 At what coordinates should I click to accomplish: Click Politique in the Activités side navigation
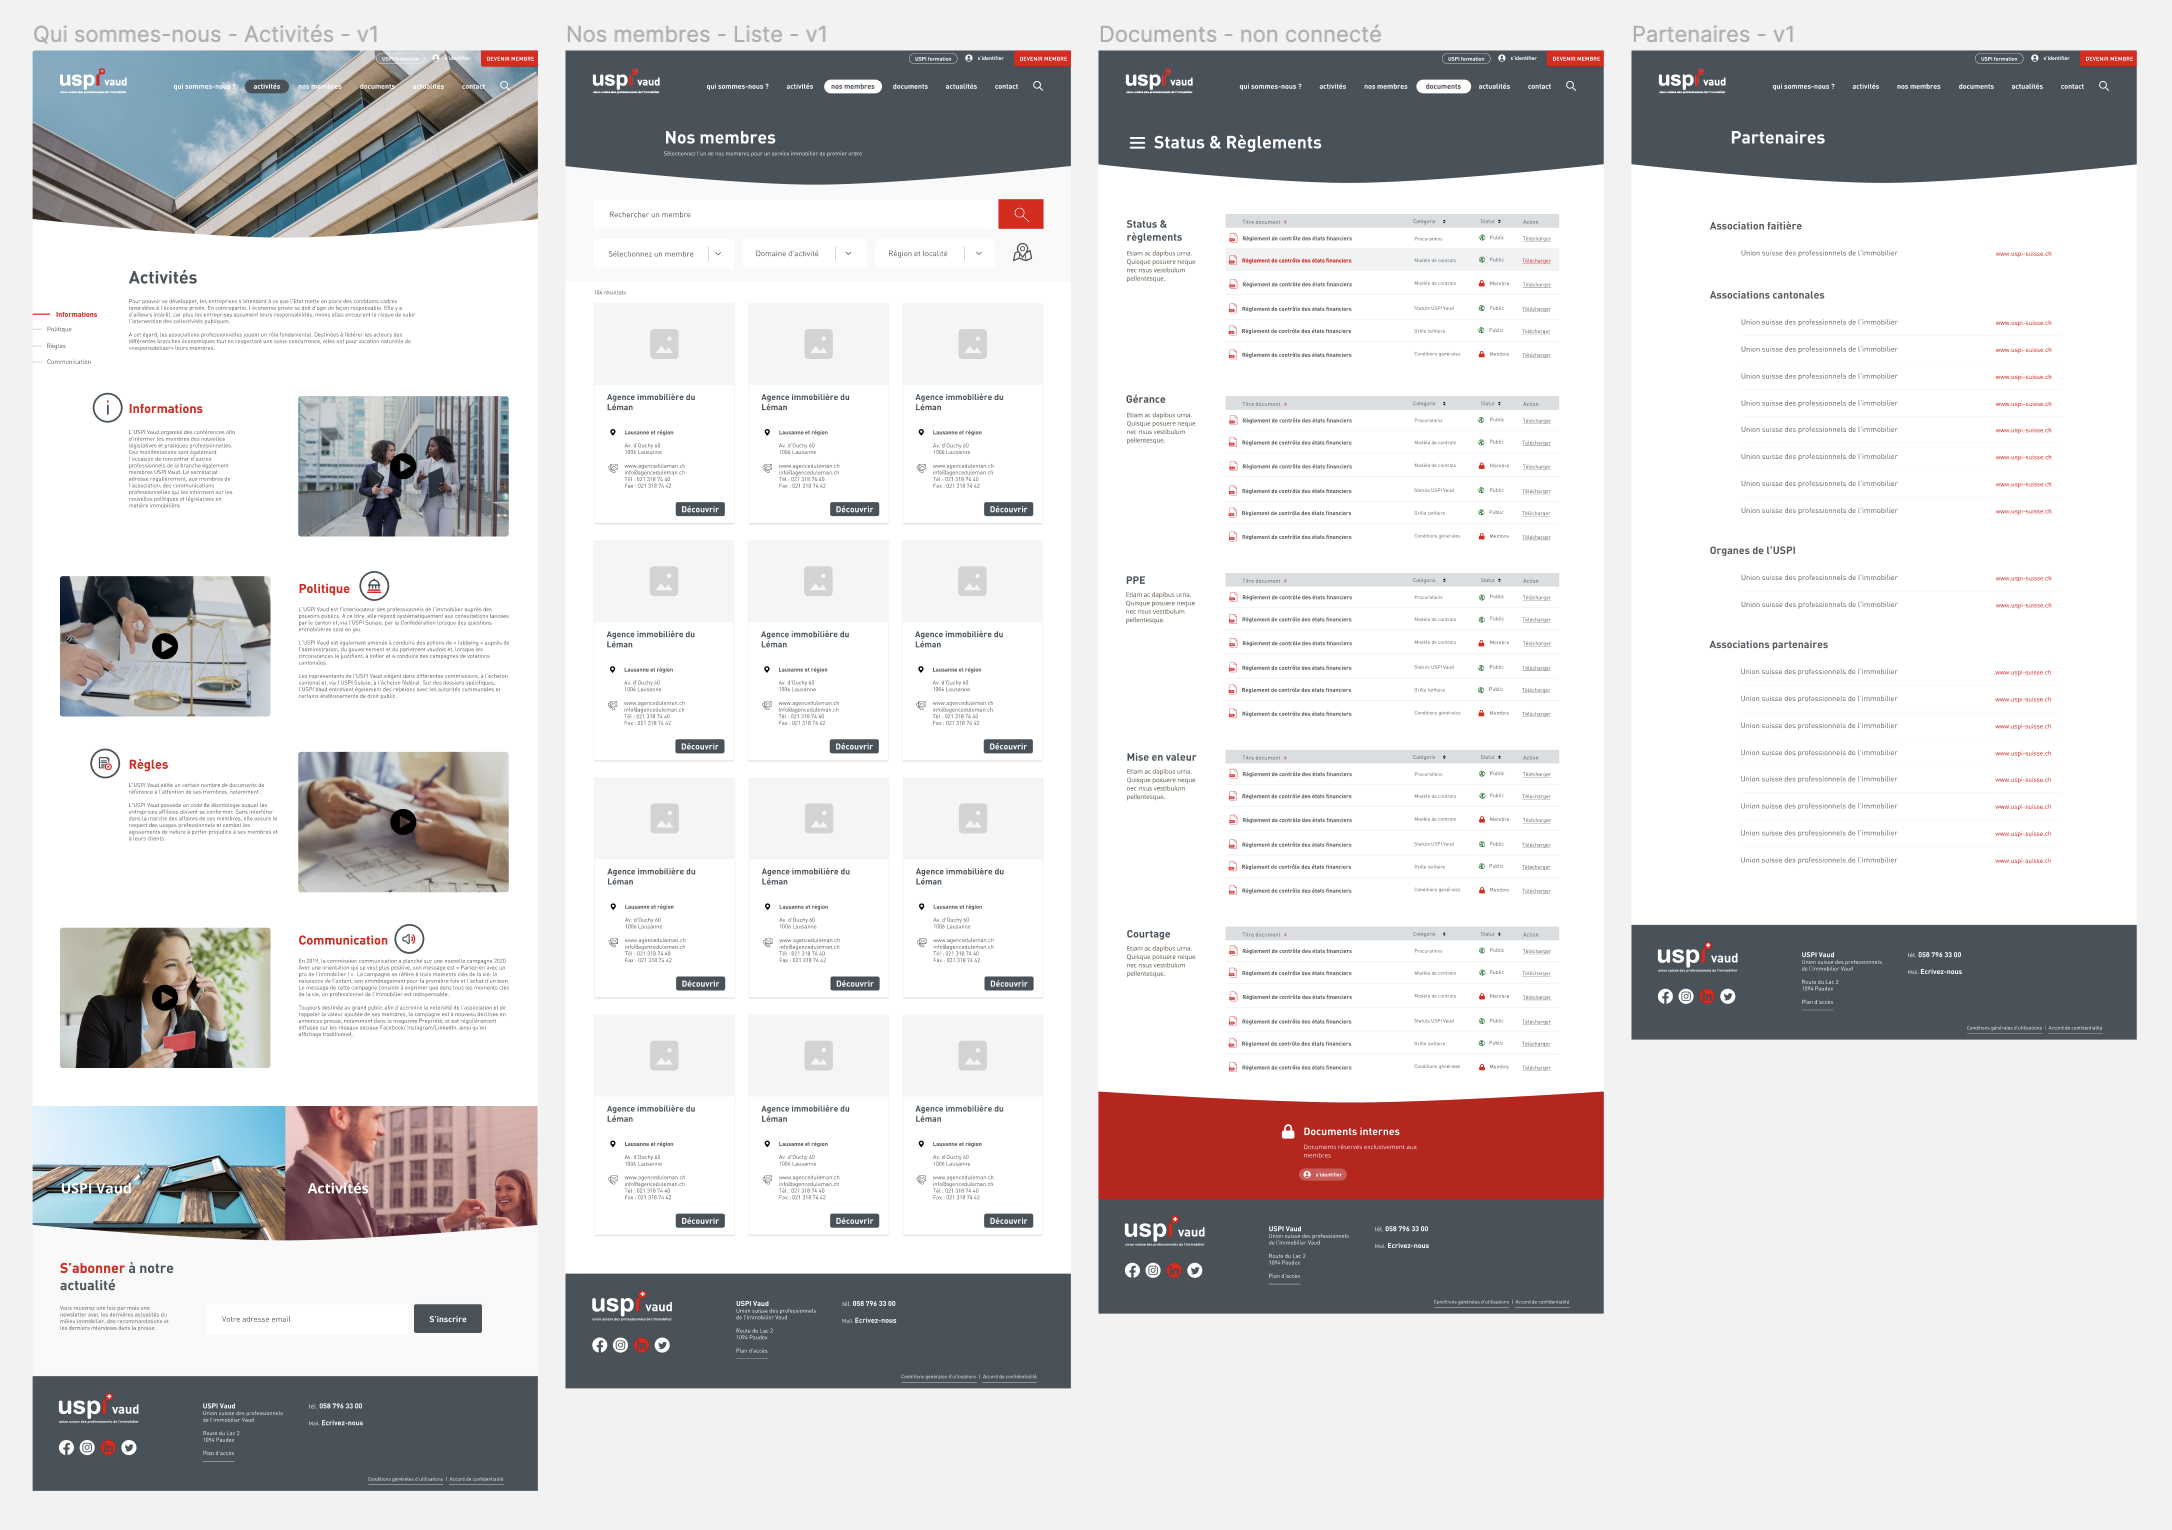click(x=59, y=329)
